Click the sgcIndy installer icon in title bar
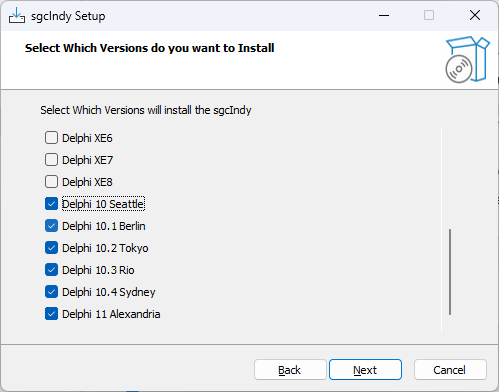499x392 pixels. point(17,15)
